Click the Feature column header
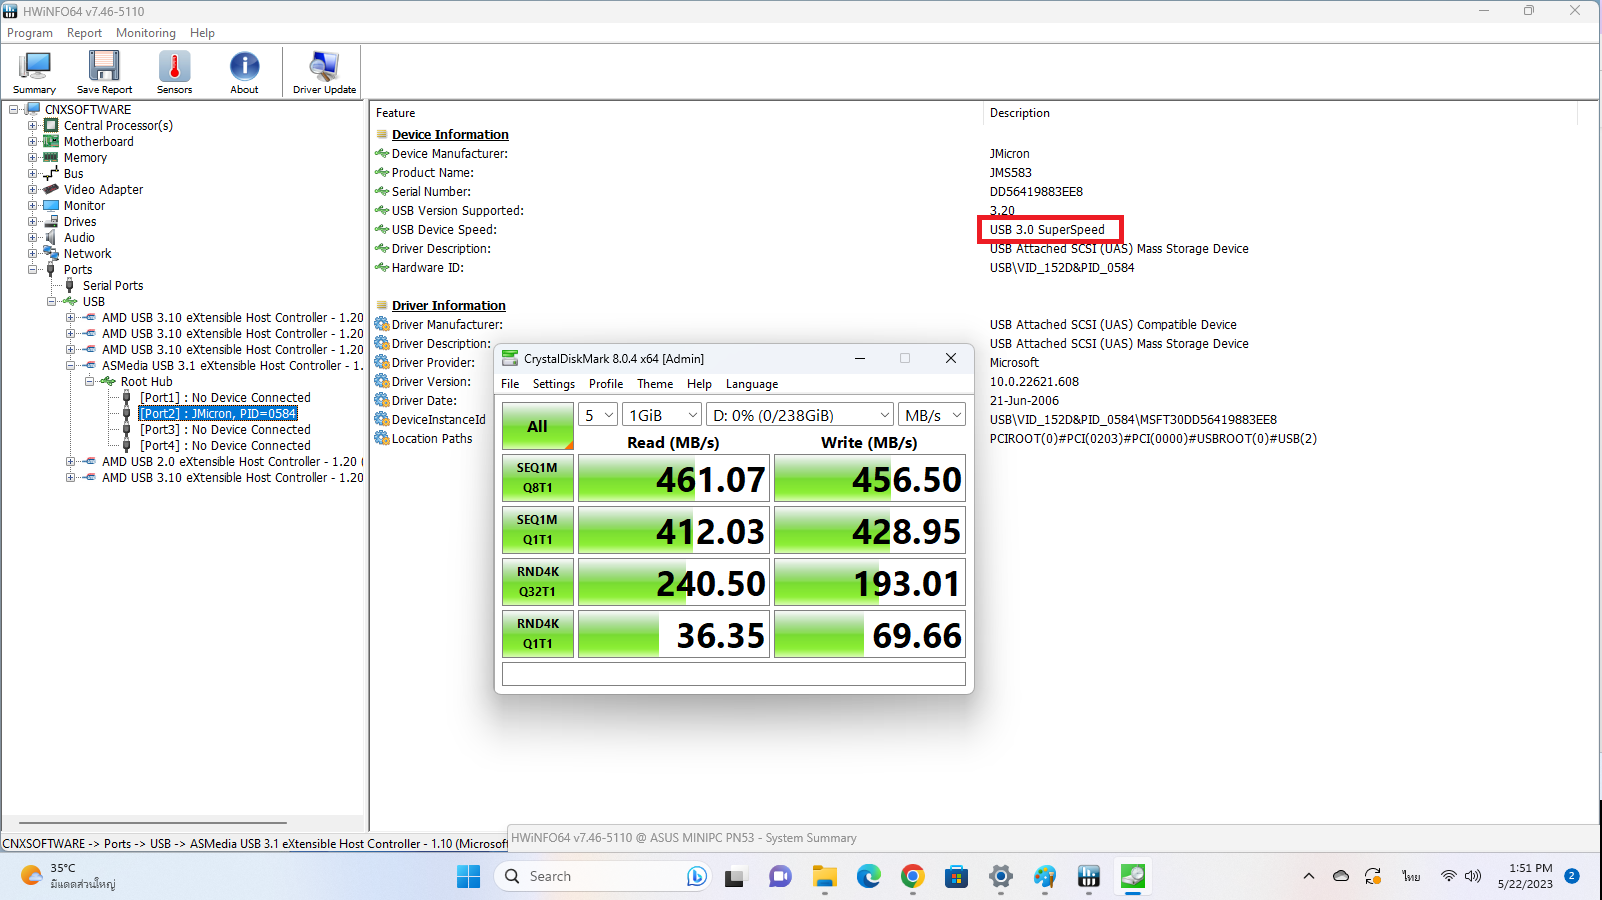The image size is (1602, 900). click(x=396, y=113)
